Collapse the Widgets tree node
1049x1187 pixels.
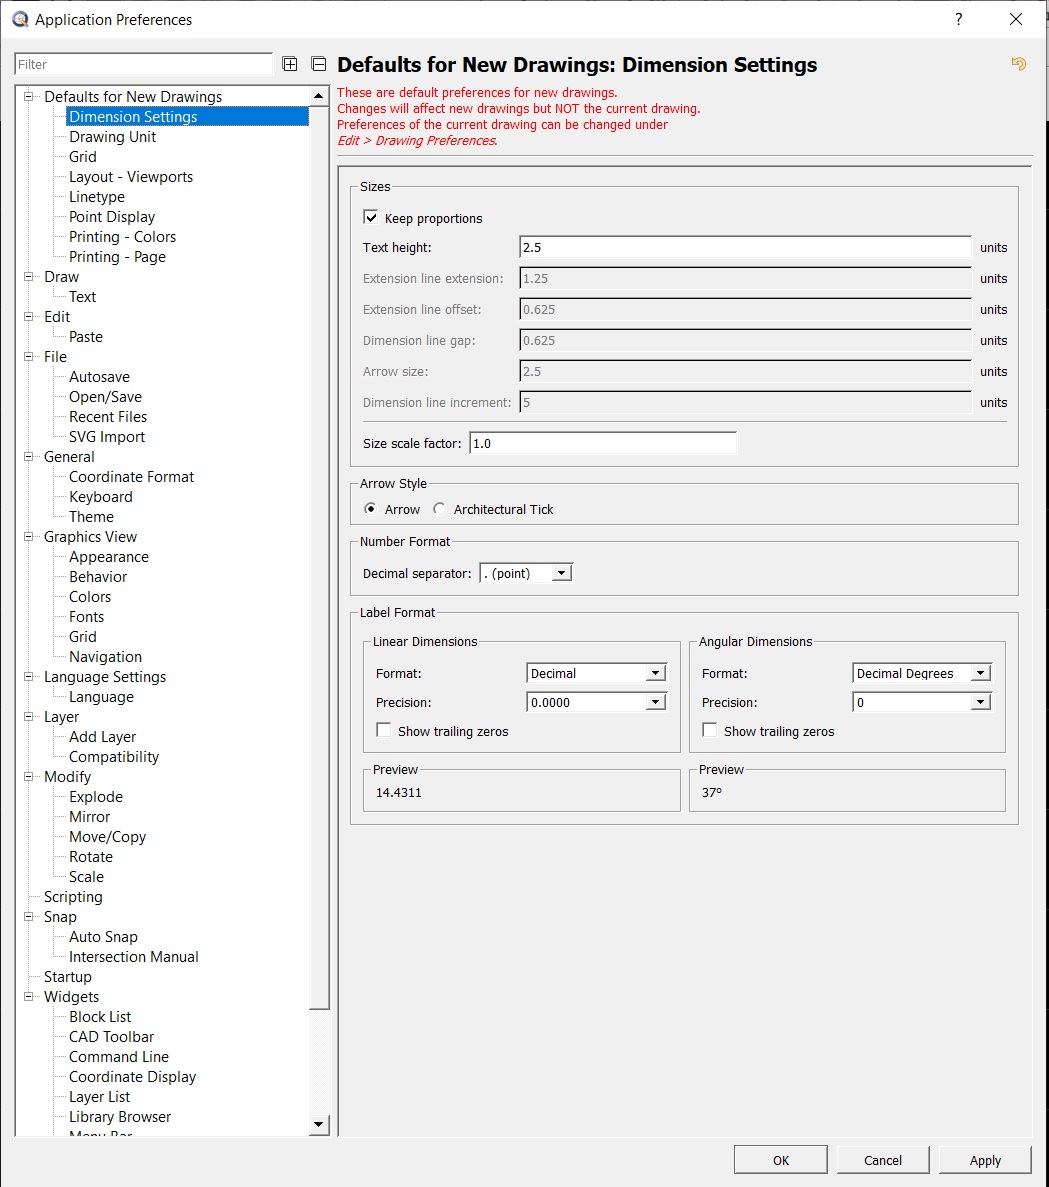point(29,996)
